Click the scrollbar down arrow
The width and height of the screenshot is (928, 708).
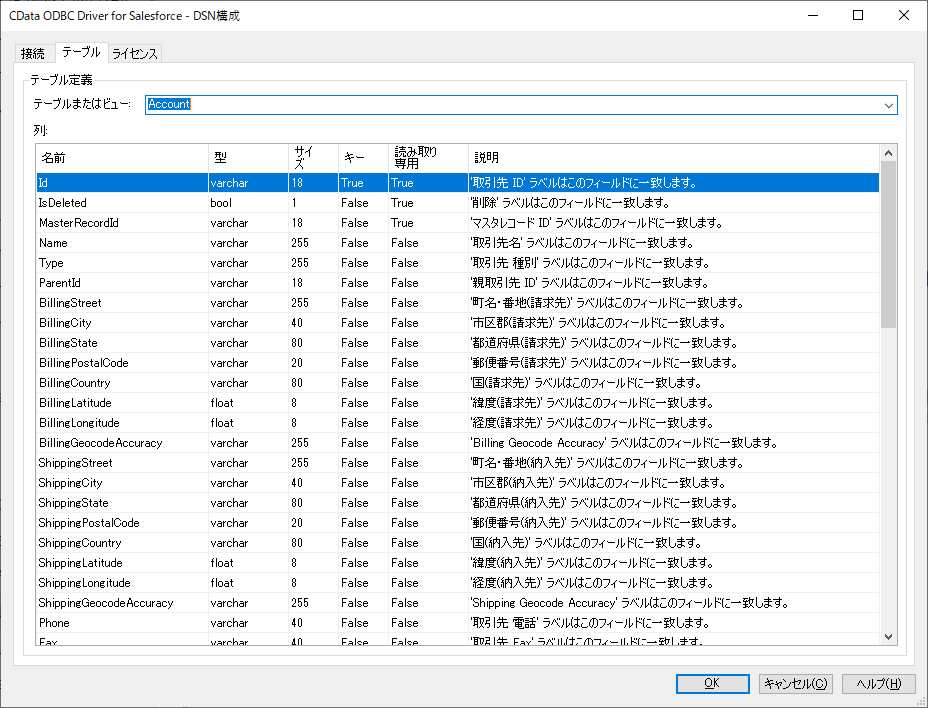(x=885, y=637)
